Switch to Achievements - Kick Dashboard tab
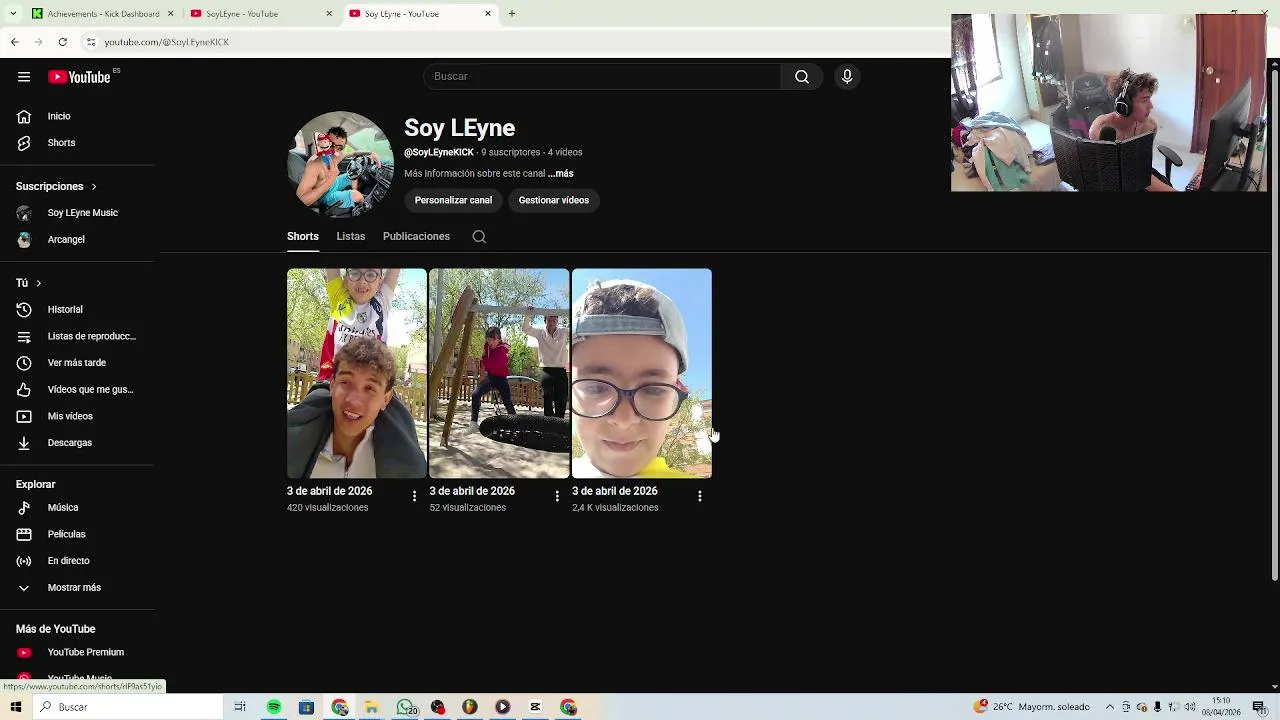This screenshot has width=1280, height=720. coord(103,14)
